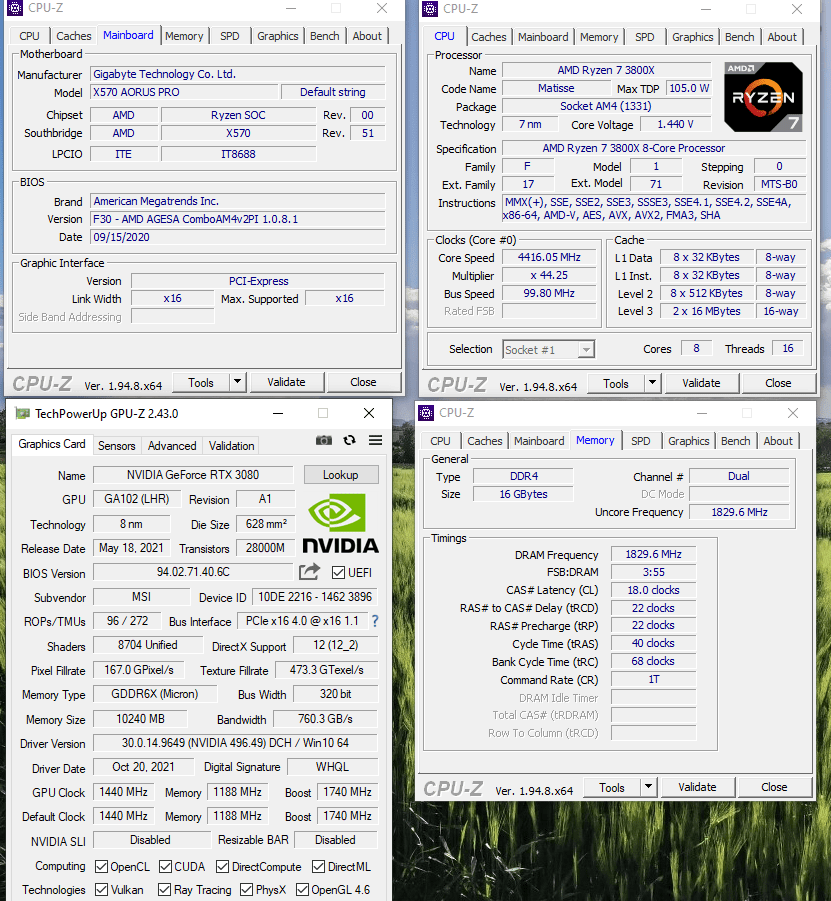Image resolution: width=831 pixels, height=901 pixels.
Task: Click the Level 3 cache 2 x 16 MBytes
Action: coord(706,311)
